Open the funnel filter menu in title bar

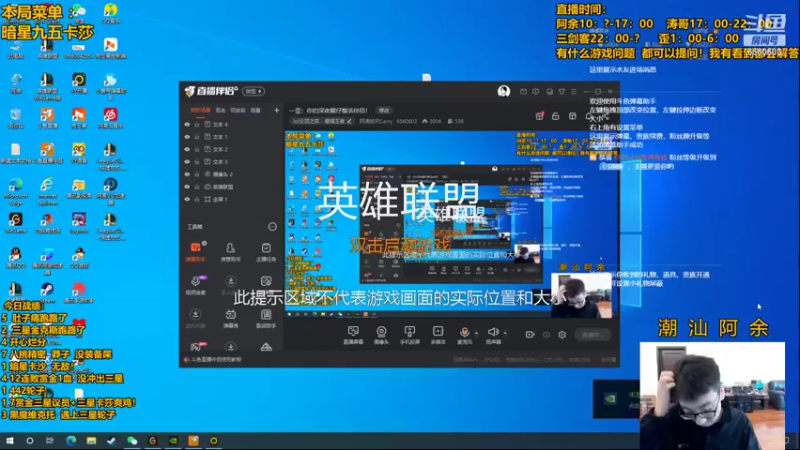click(562, 91)
